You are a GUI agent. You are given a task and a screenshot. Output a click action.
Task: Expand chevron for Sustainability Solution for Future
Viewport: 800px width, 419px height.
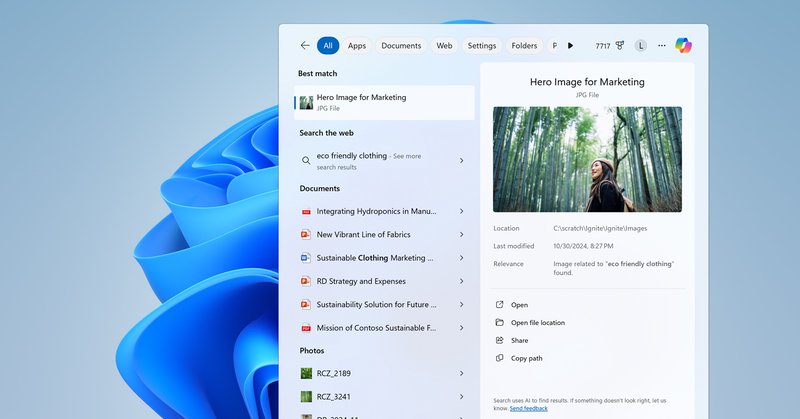click(x=462, y=305)
